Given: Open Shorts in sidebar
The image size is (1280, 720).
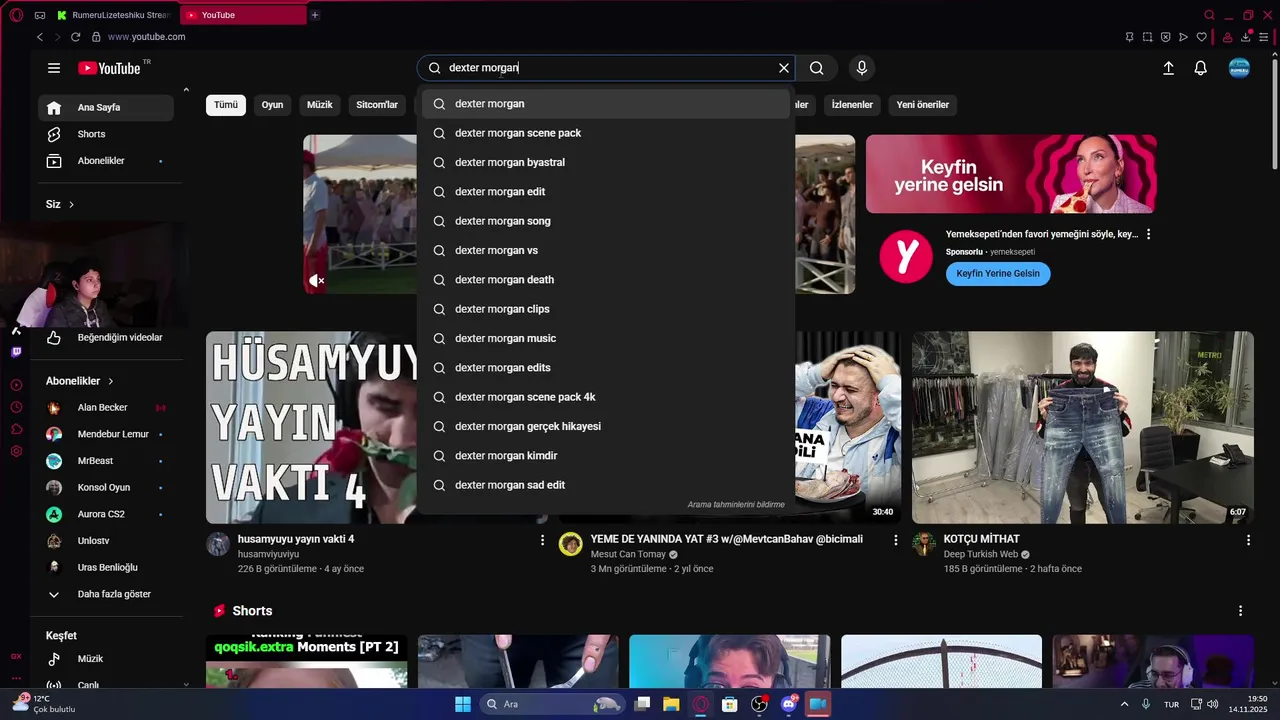Looking at the screenshot, I should 106,134.
